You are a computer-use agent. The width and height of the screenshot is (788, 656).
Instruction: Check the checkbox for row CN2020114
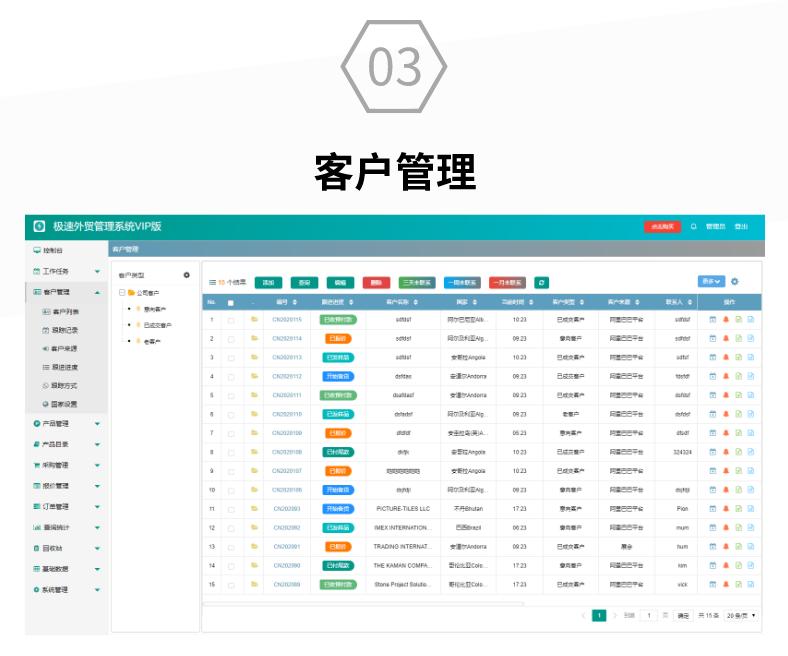click(231, 339)
